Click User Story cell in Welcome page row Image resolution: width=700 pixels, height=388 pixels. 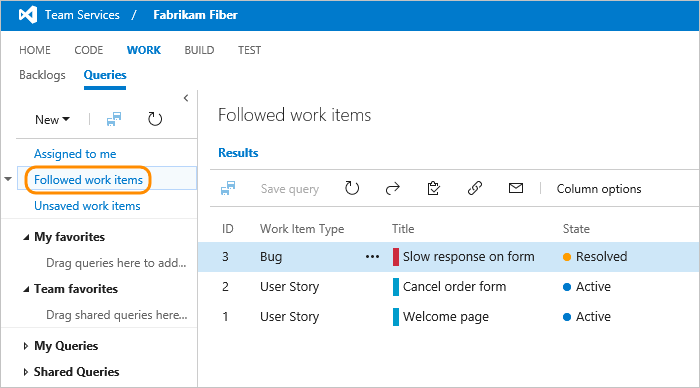(x=289, y=317)
